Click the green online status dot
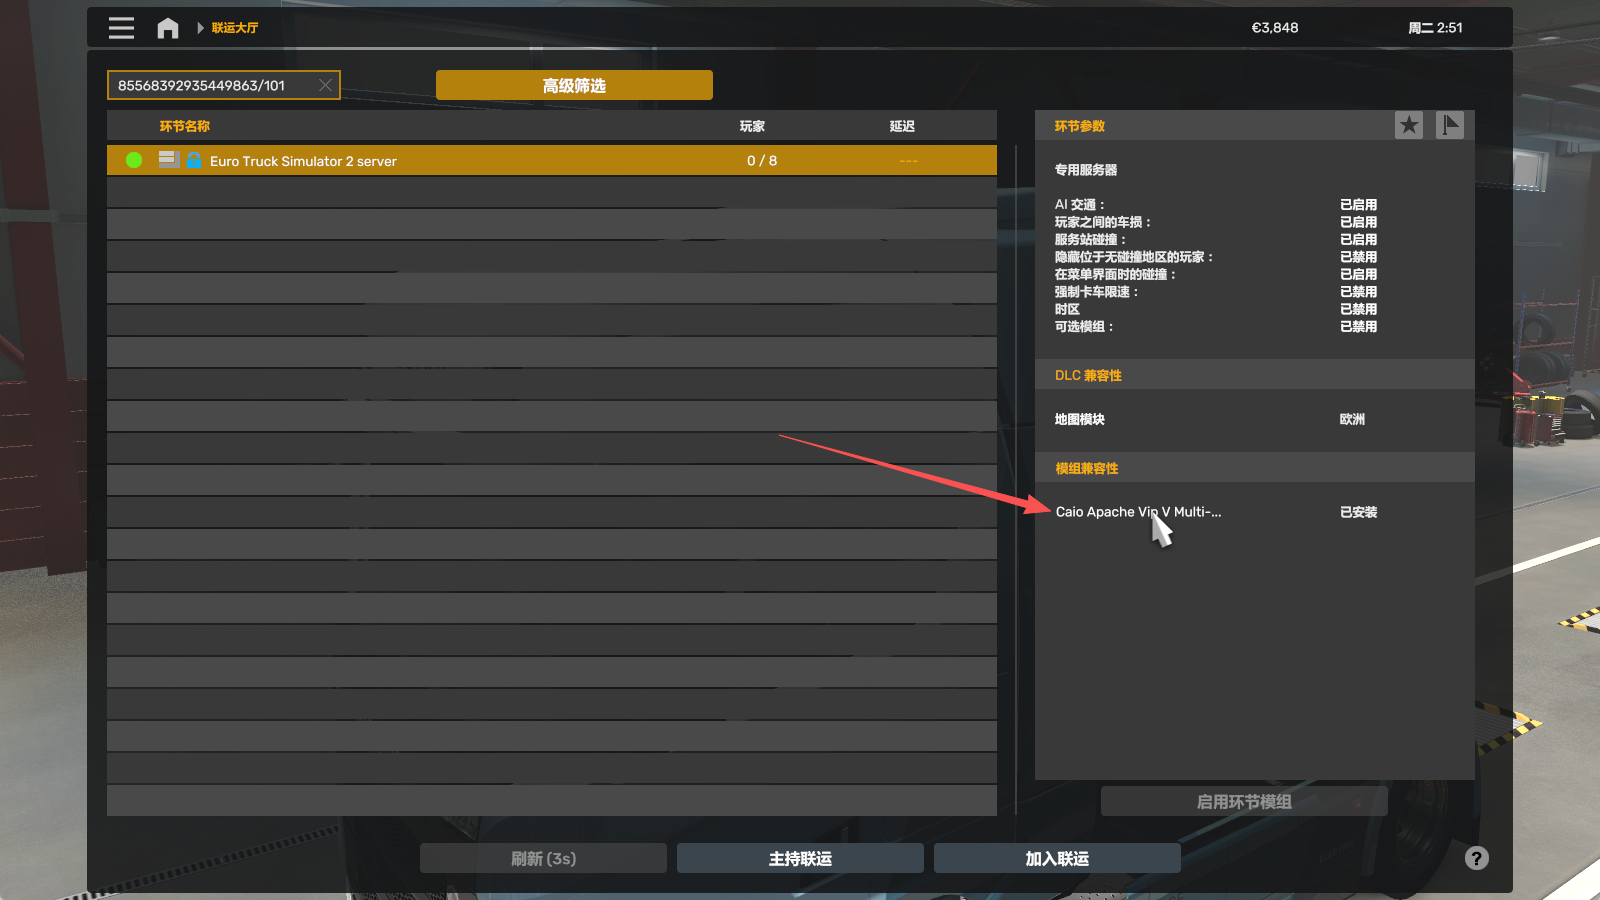The image size is (1600, 900). coord(134,160)
